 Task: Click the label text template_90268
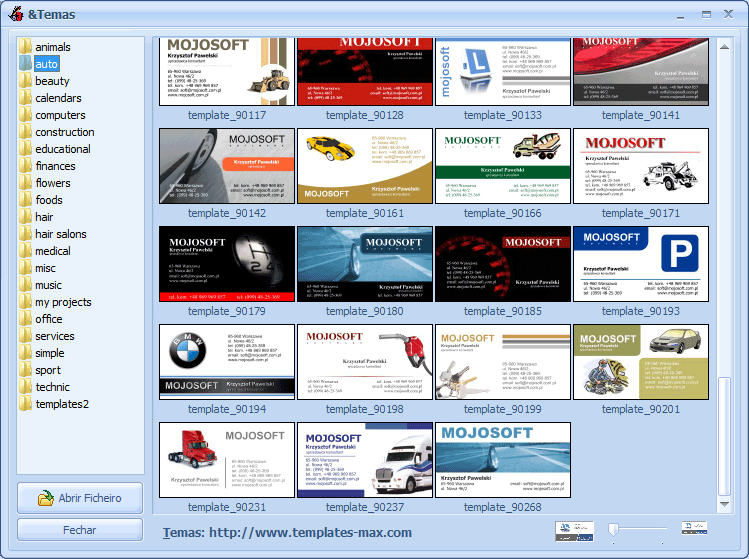(503, 507)
